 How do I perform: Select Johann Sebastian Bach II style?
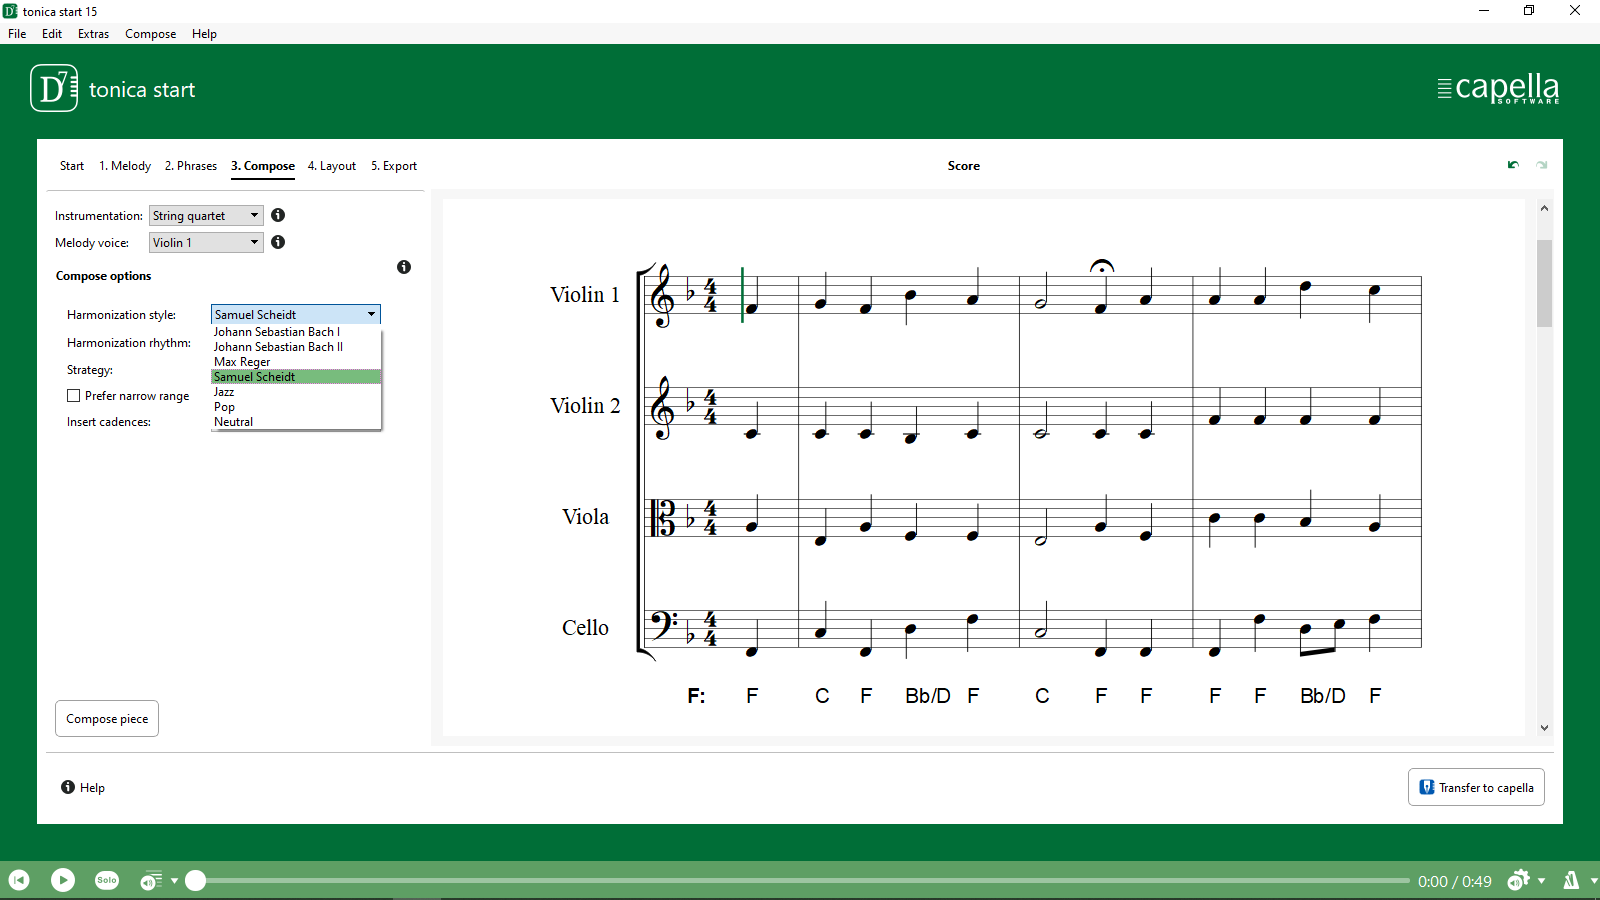(296, 347)
